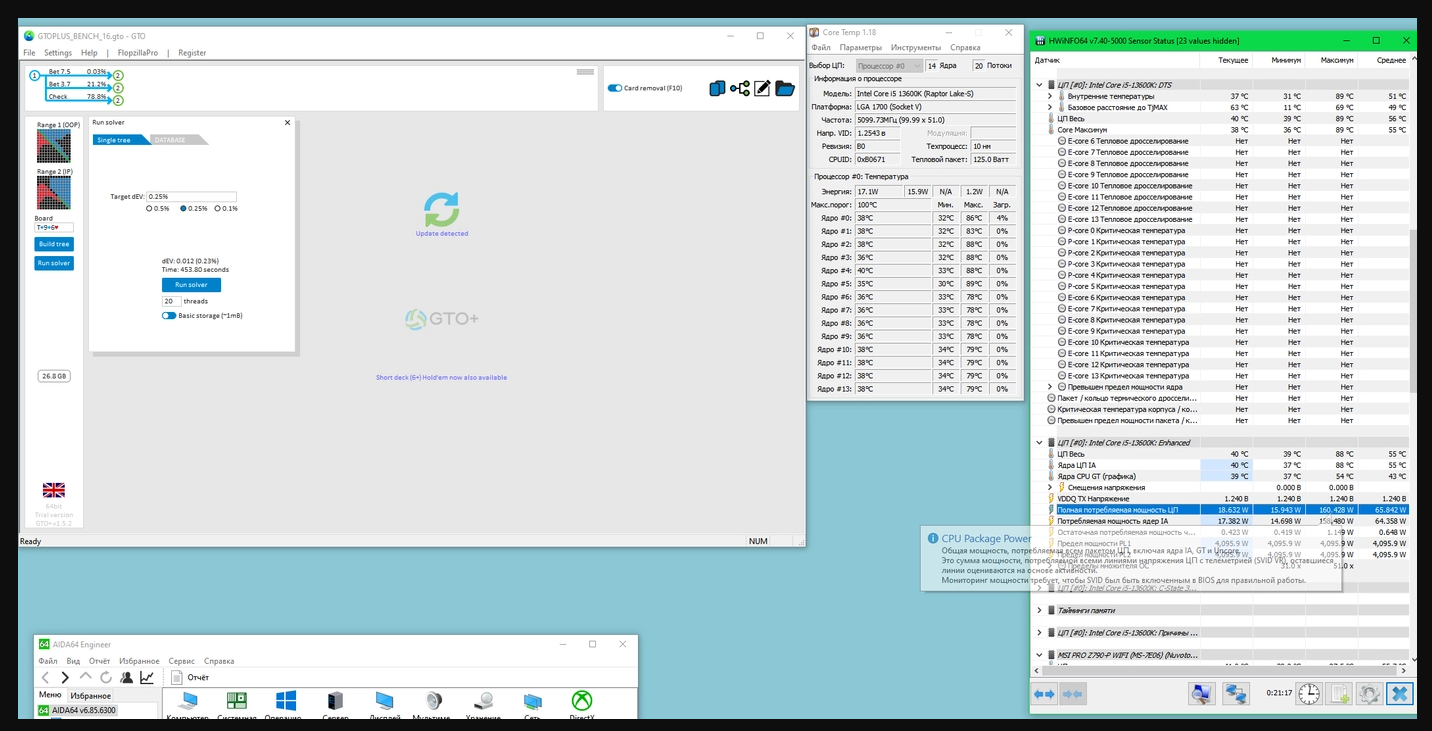Open the Storage category icon in AIDA64
Viewport: 1432px width, 731px height.
(483, 702)
